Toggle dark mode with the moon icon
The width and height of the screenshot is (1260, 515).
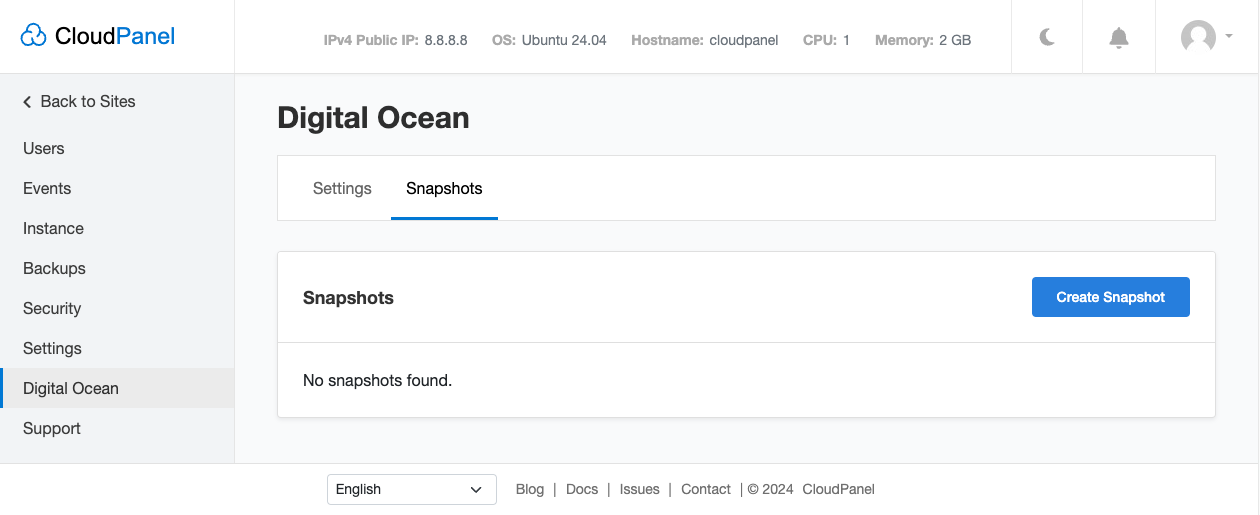1047,38
